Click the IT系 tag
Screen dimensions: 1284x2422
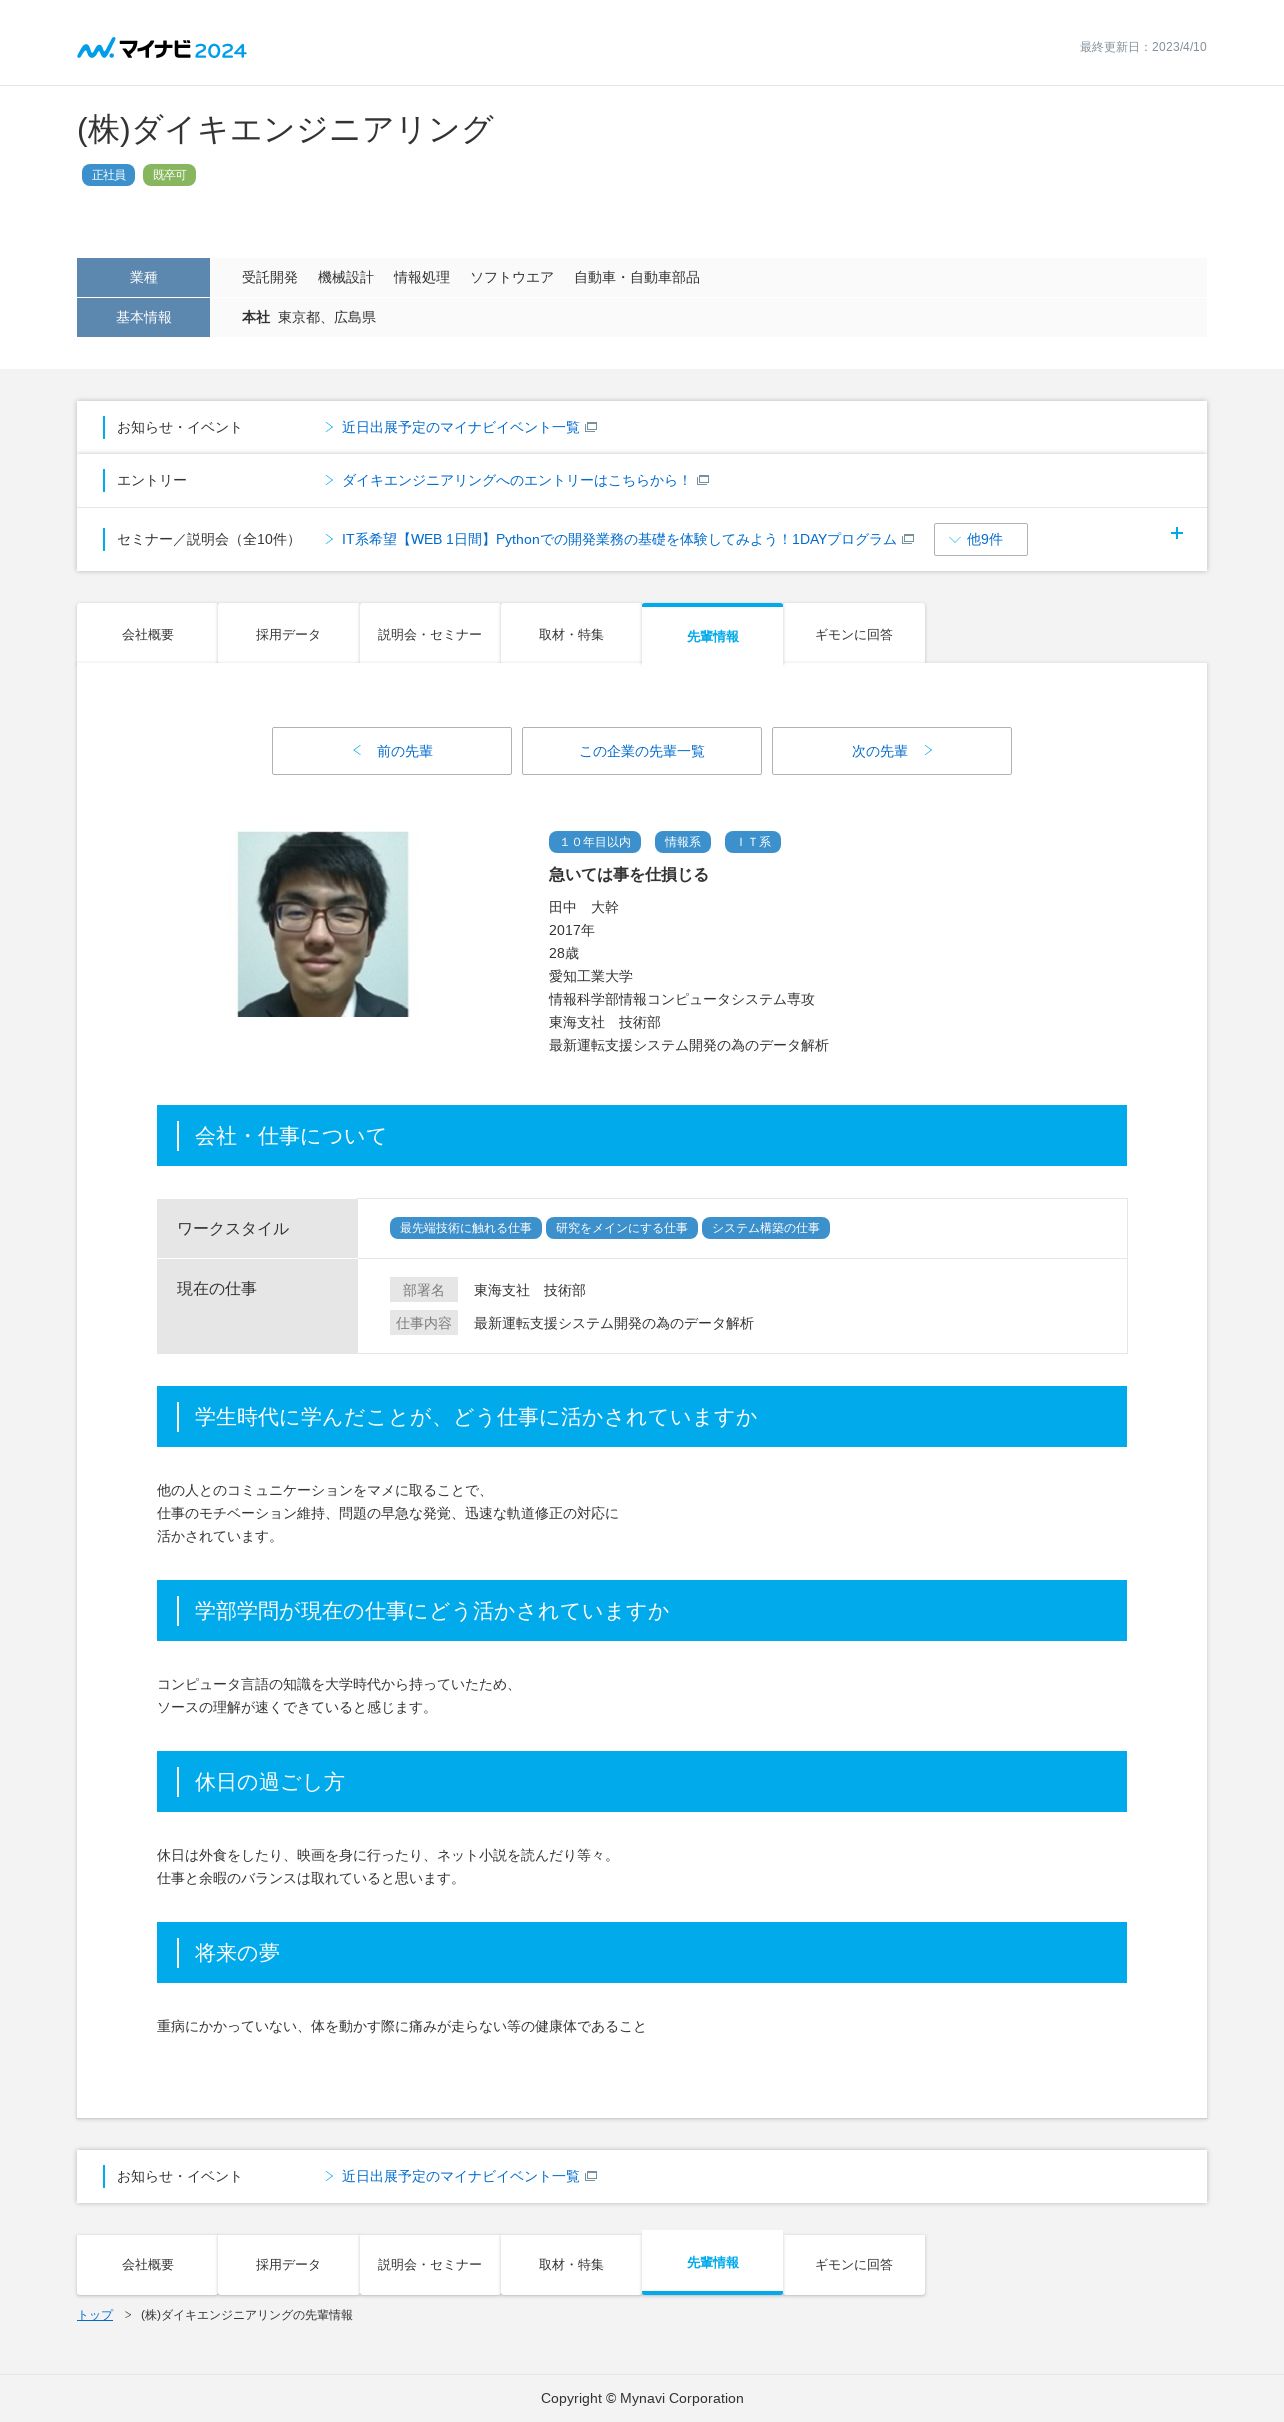pos(753,842)
